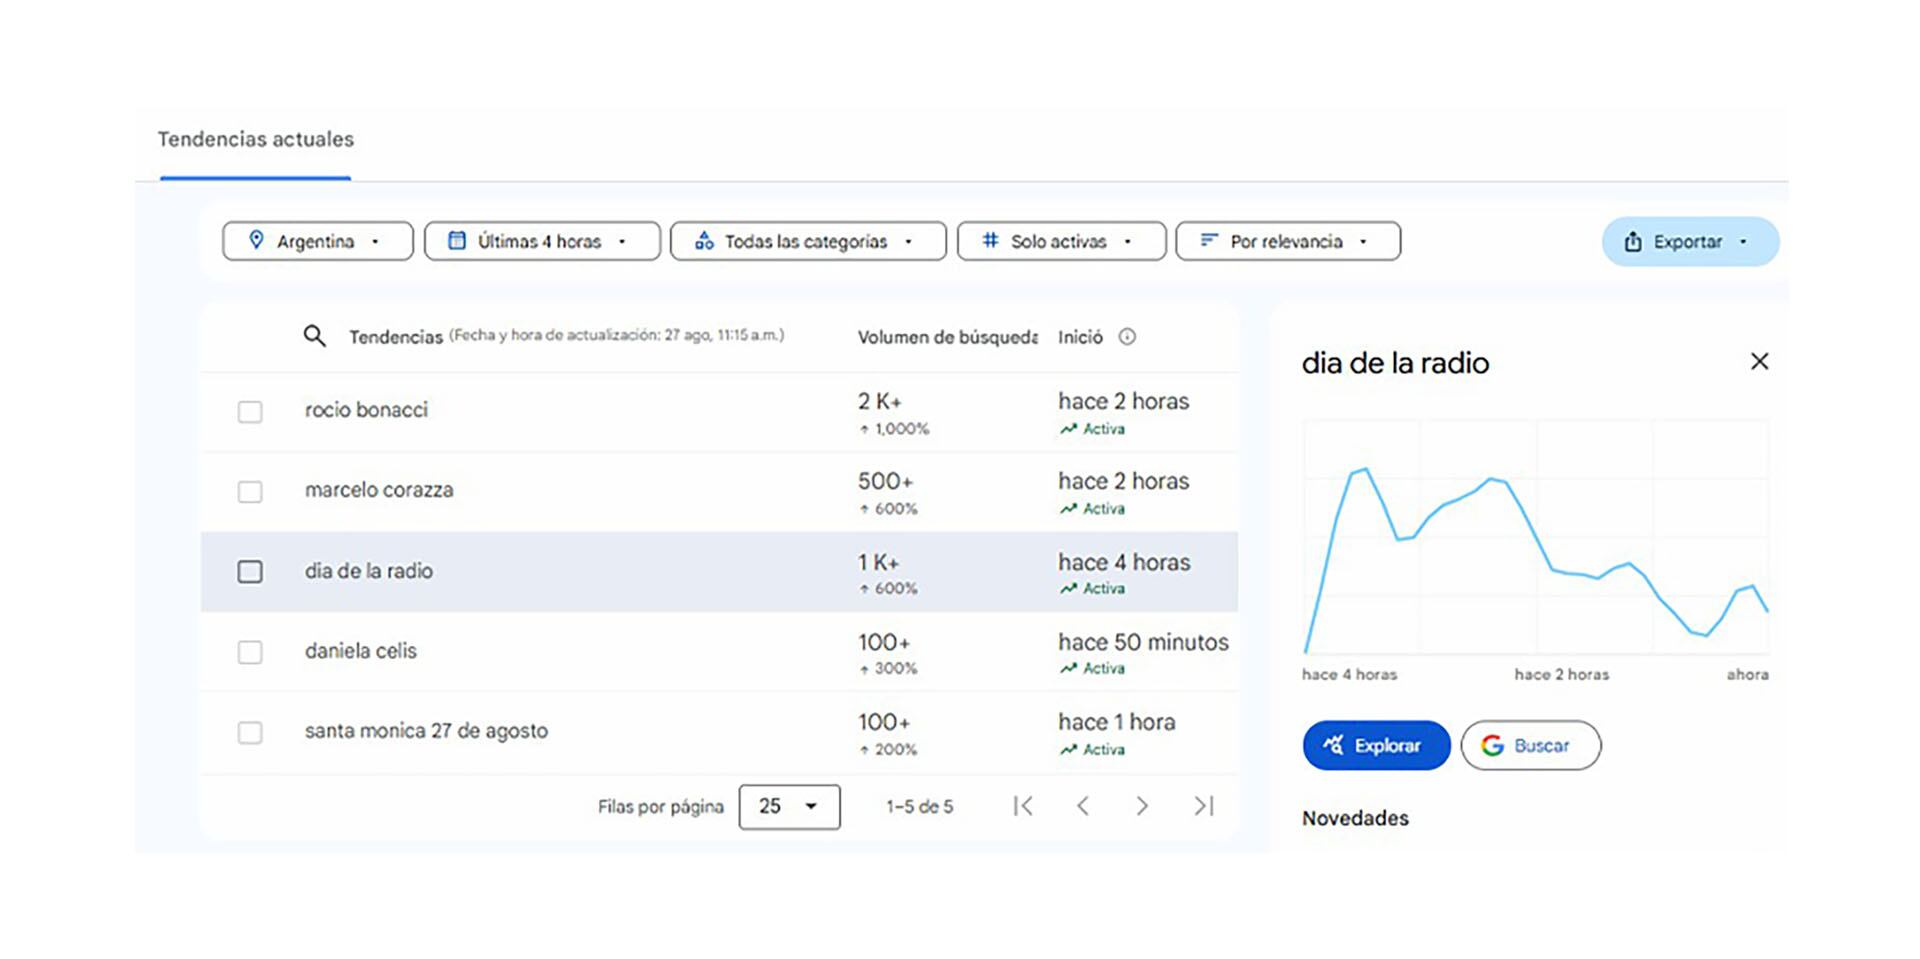Close the dia de la radio panel
The width and height of the screenshot is (1920, 959).
pyautogui.click(x=1759, y=362)
